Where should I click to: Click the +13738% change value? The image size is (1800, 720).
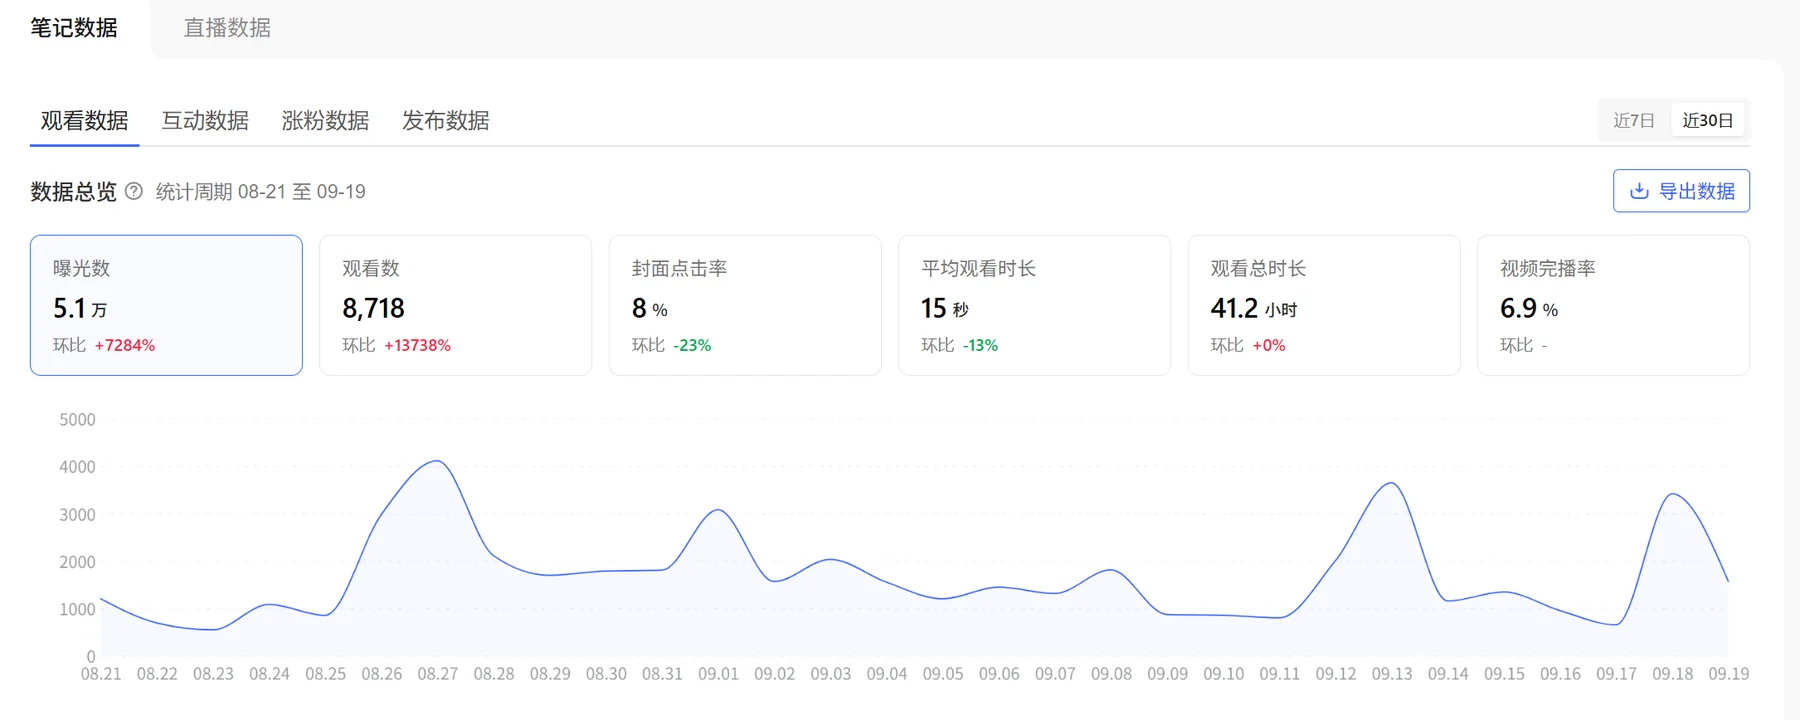pos(418,345)
